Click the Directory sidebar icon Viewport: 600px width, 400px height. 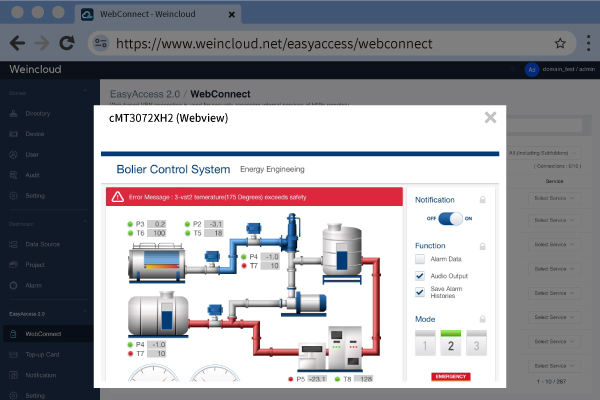click(x=13, y=114)
